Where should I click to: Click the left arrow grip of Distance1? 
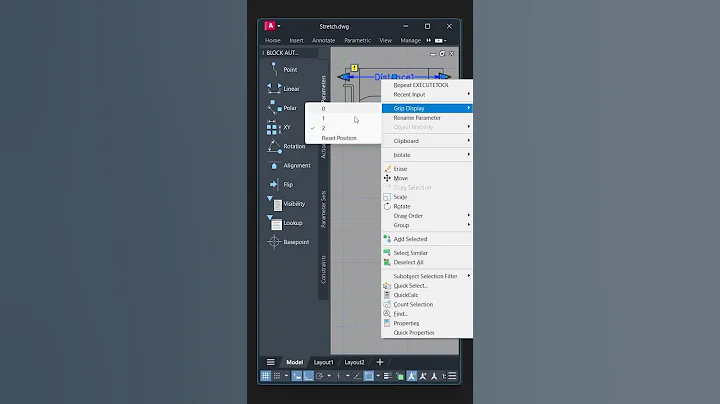point(344,77)
